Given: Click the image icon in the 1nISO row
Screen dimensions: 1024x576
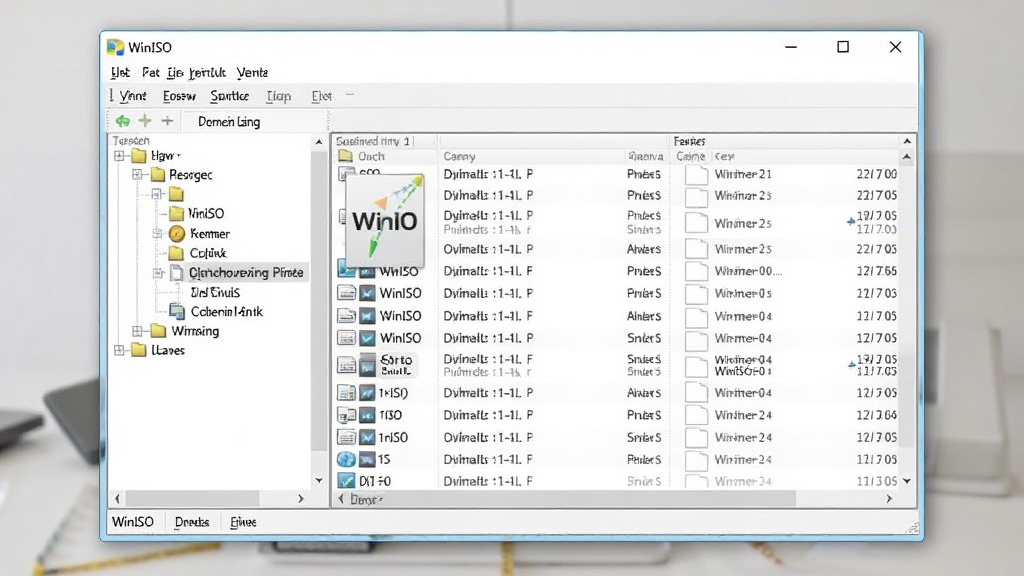Looking at the screenshot, I should 367,437.
